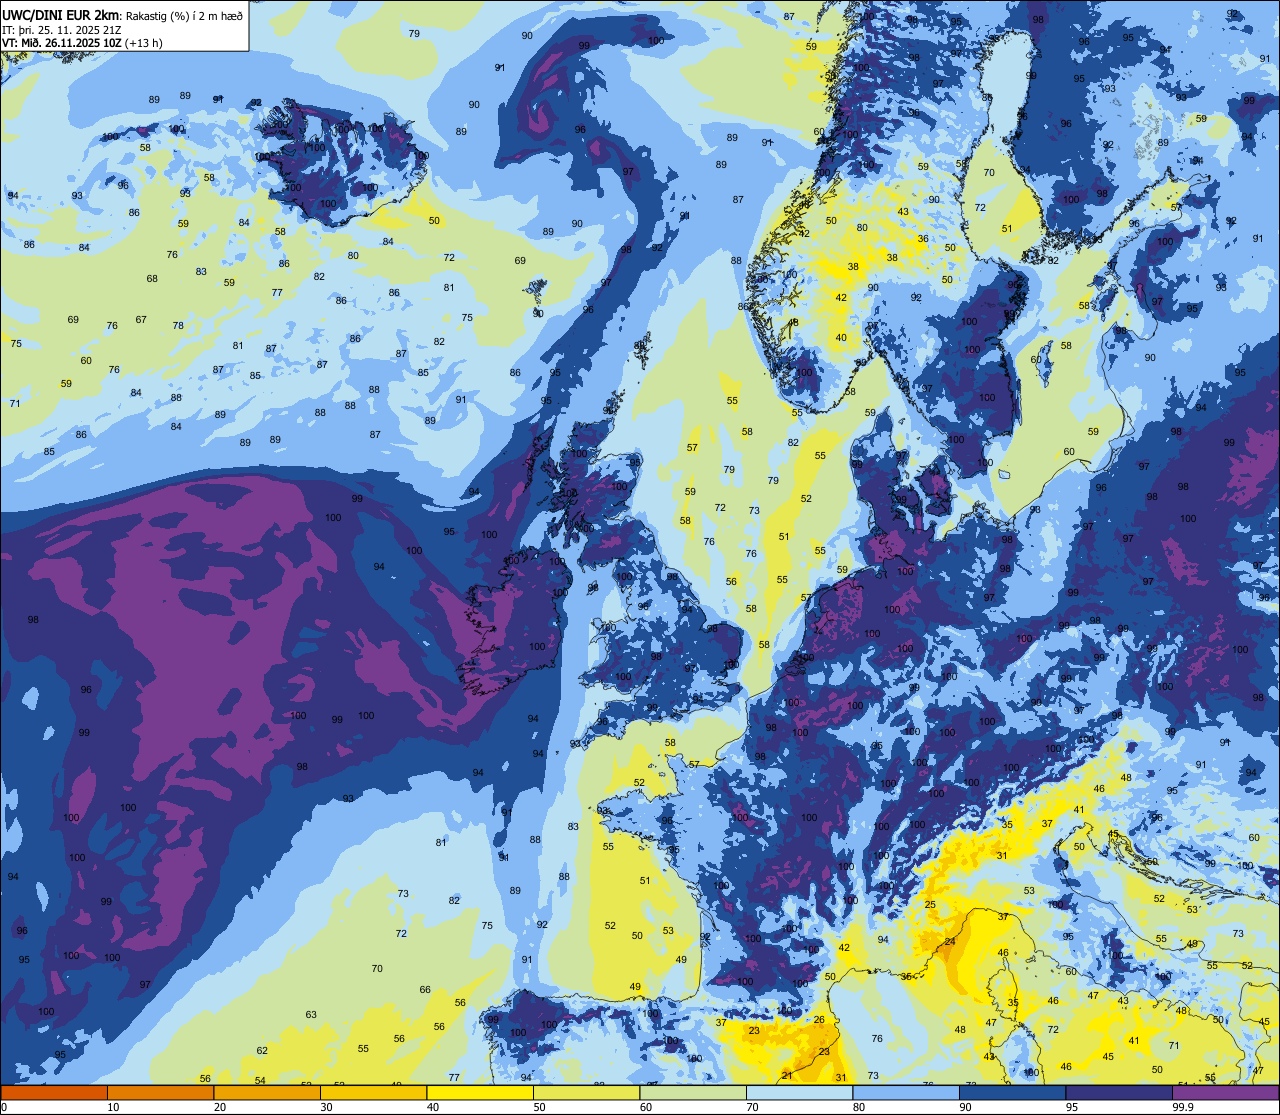Click the humidity value '63' on the map

[x=311, y=1014]
